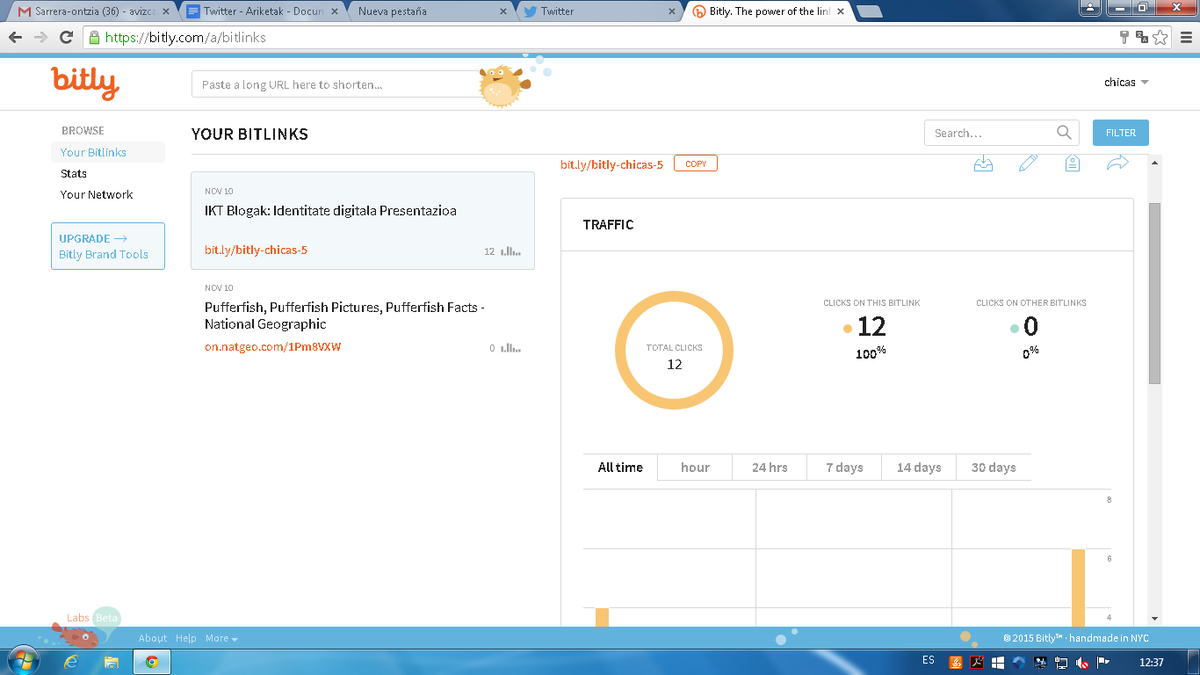
Task: Archive the bitlink using the inbox icon
Action: point(983,164)
